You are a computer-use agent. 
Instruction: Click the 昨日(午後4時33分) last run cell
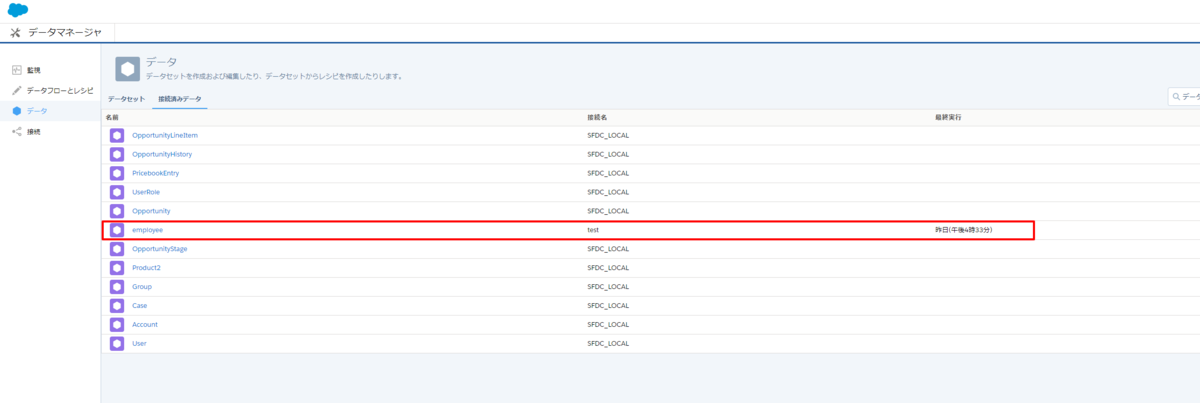[x=964, y=230]
